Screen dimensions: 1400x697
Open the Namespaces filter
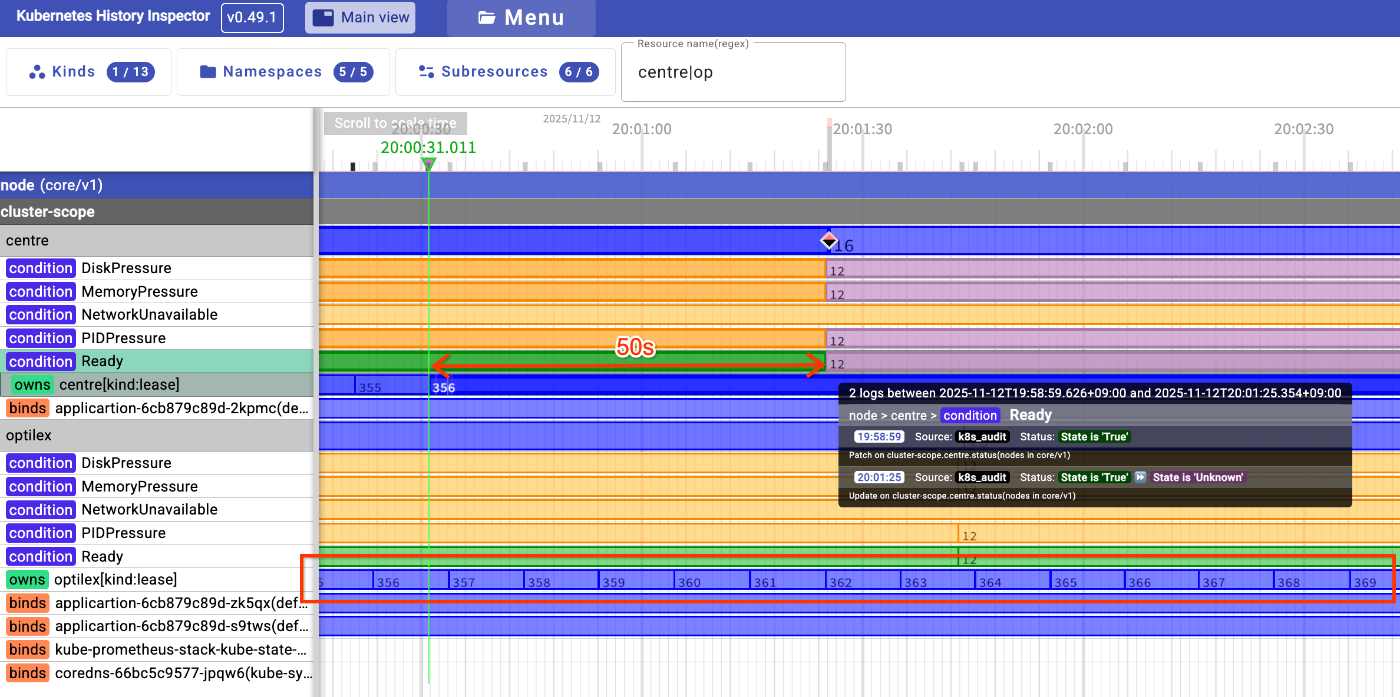click(285, 72)
